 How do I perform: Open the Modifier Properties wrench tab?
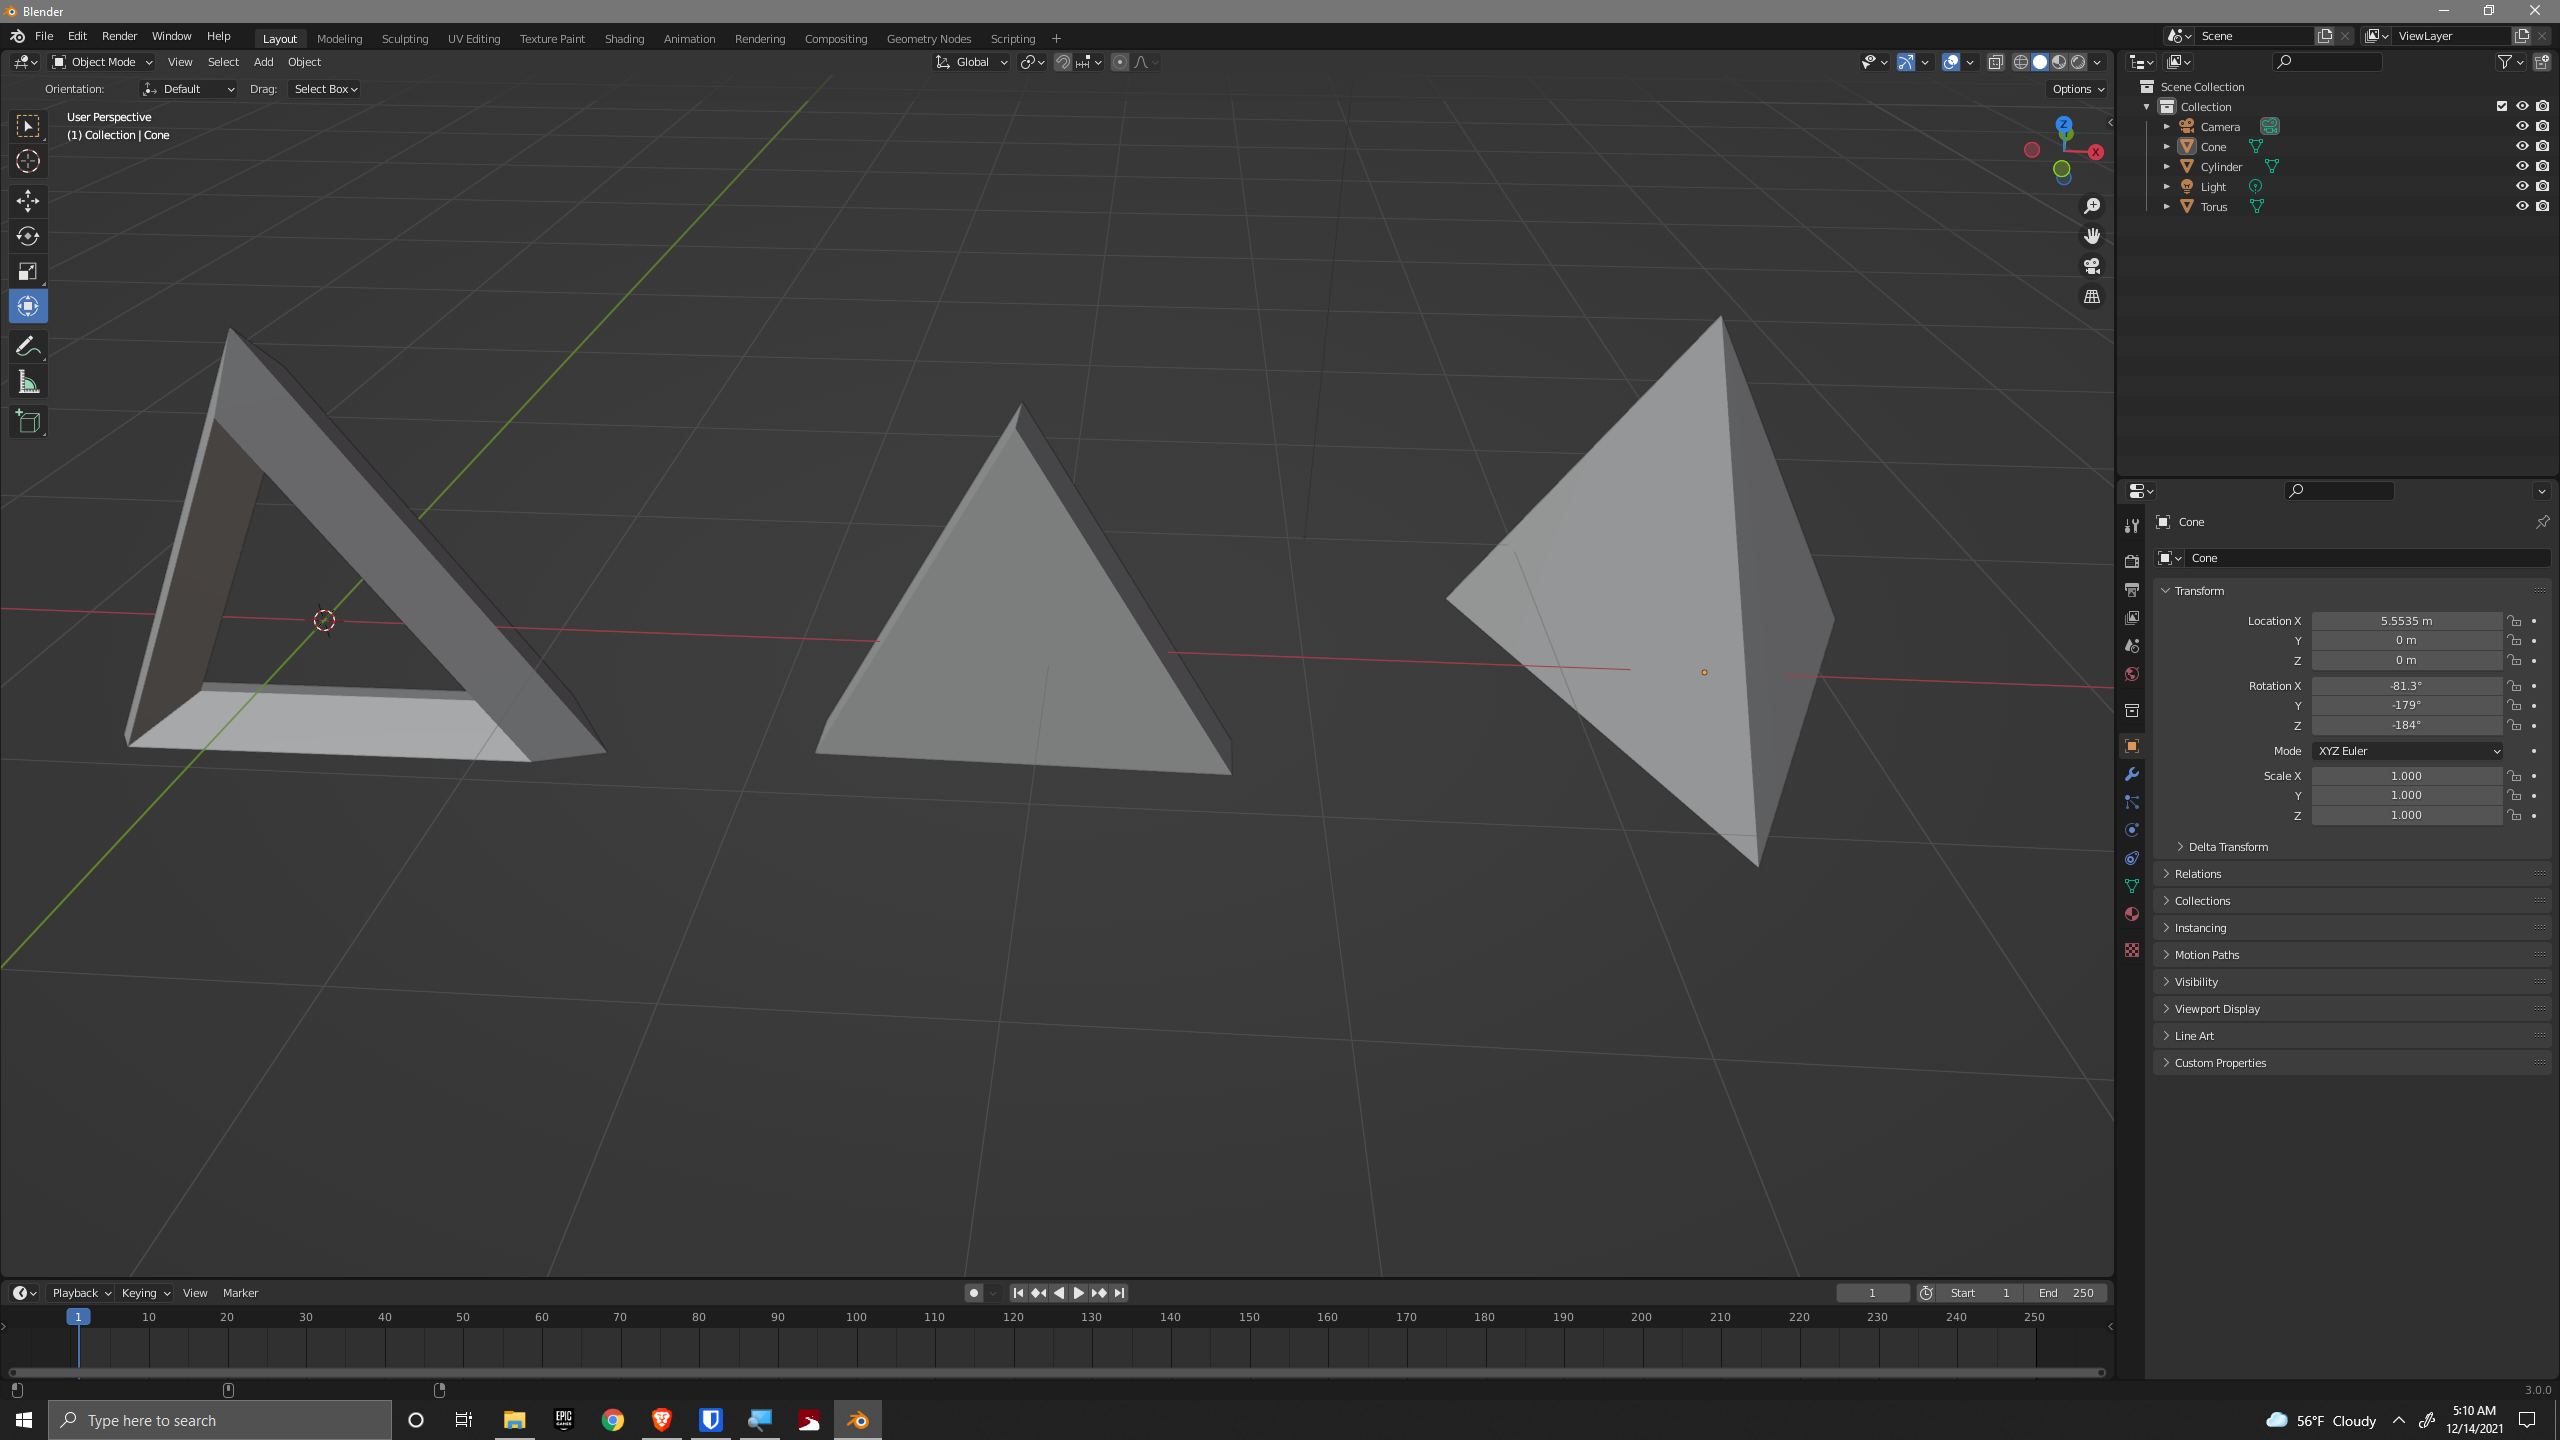coord(2132,774)
